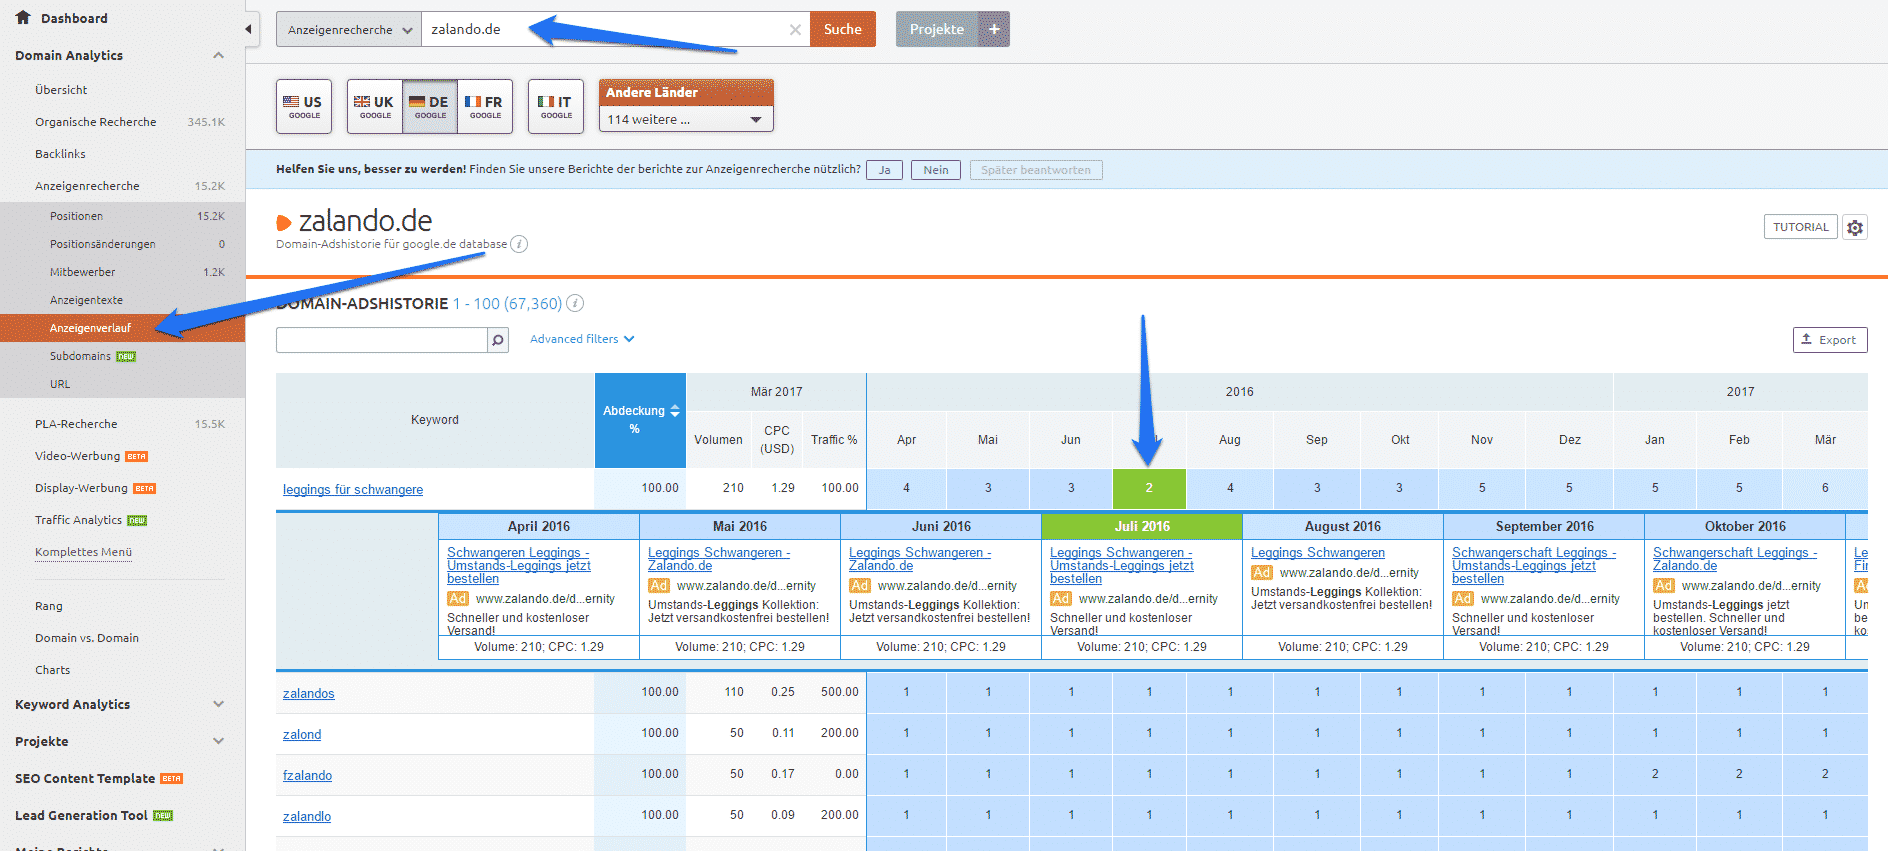Viewport: 1888px width, 851px height.
Task: Click the leggings row Aug cell showing 4
Action: (x=1230, y=488)
